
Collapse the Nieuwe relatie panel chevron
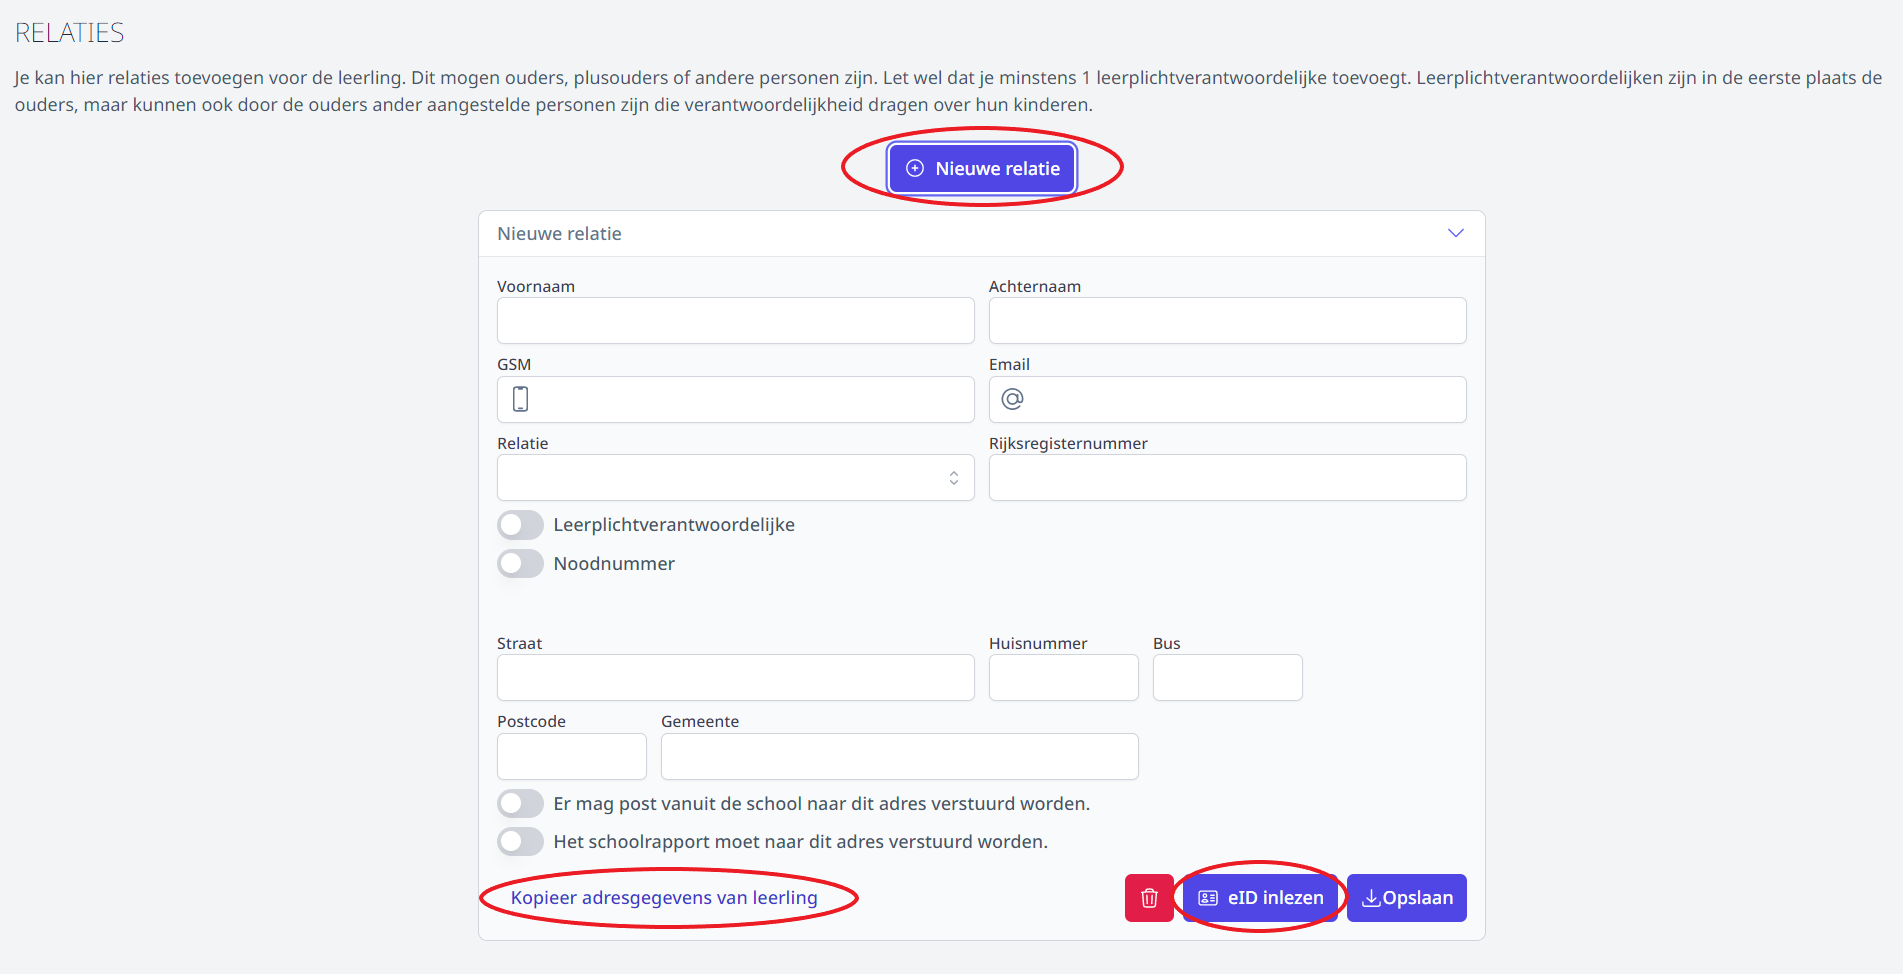pyautogui.click(x=1456, y=233)
